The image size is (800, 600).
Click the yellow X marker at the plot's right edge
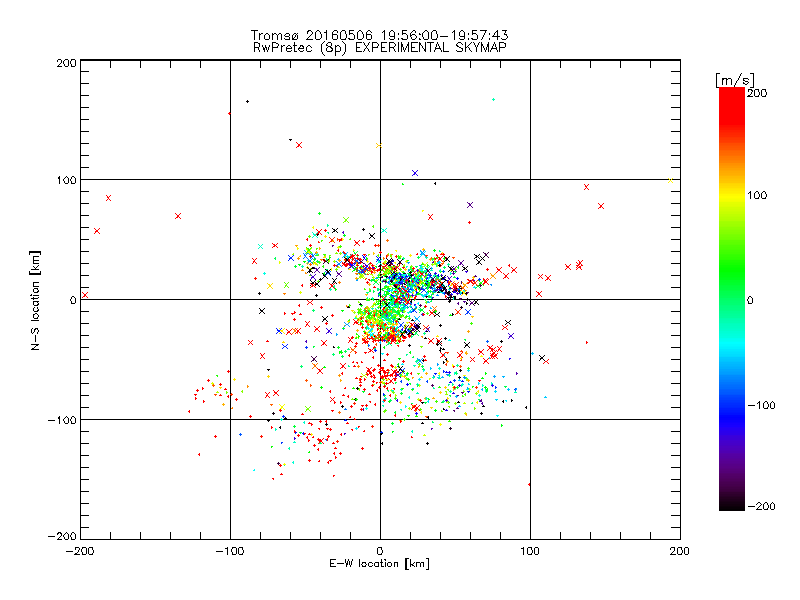point(670,180)
